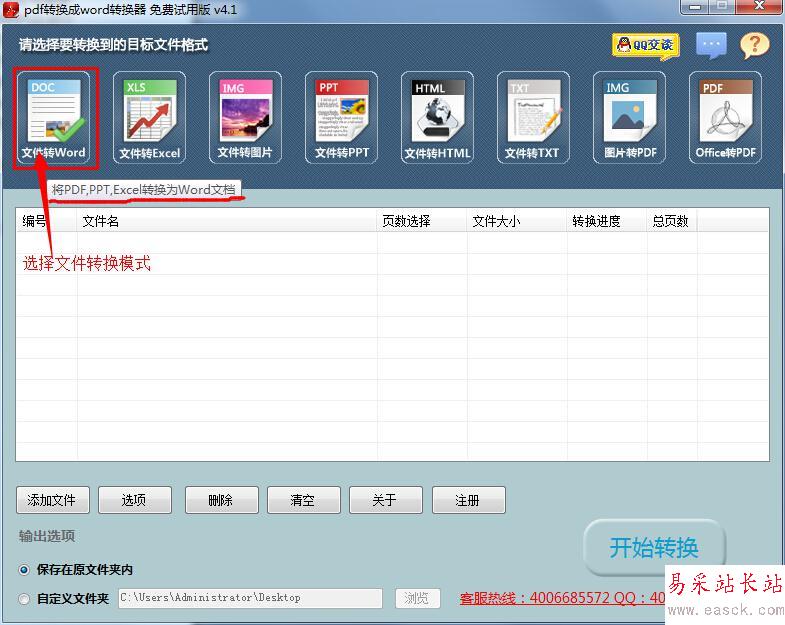785x625 pixels.
Task: Minimize the converter window
Action: pos(694,7)
